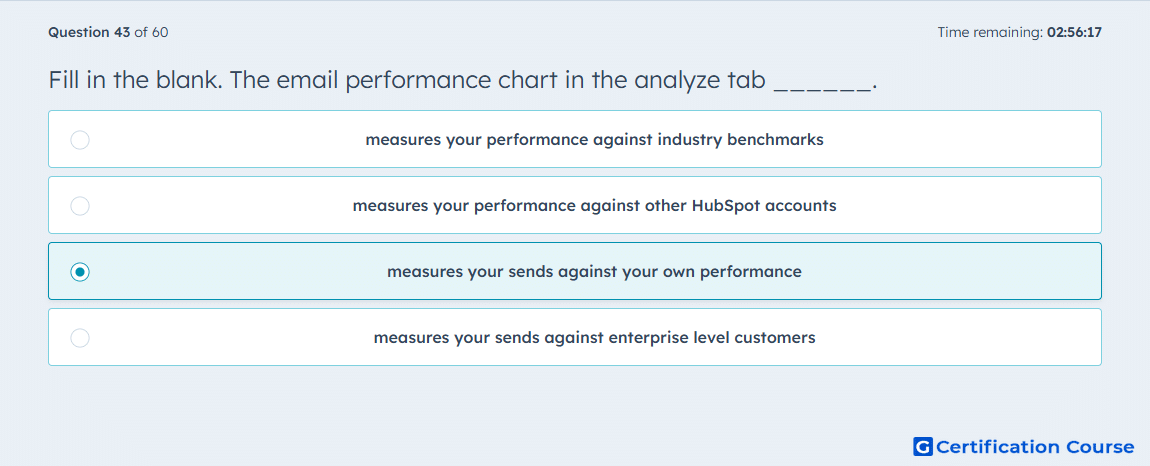The height and width of the screenshot is (466, 1150).
Task: Click the blue G logo icon
Action: pos(923,446)
